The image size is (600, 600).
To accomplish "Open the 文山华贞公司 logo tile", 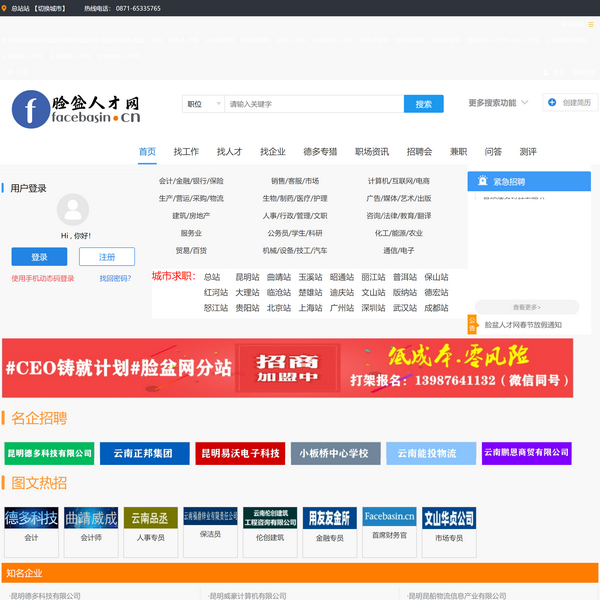I will pos(448,518).
